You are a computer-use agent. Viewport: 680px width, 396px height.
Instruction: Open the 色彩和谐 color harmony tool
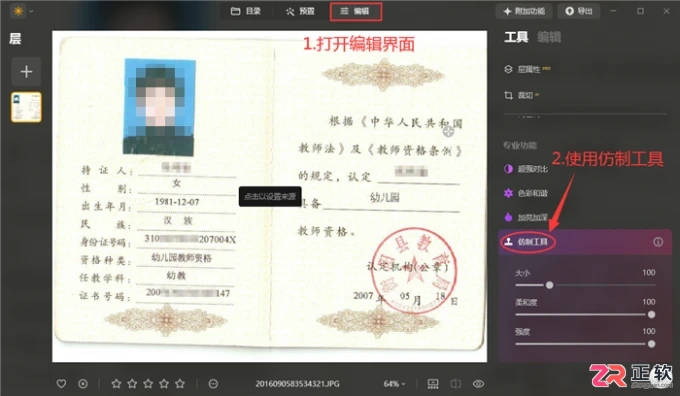(526, 193)
